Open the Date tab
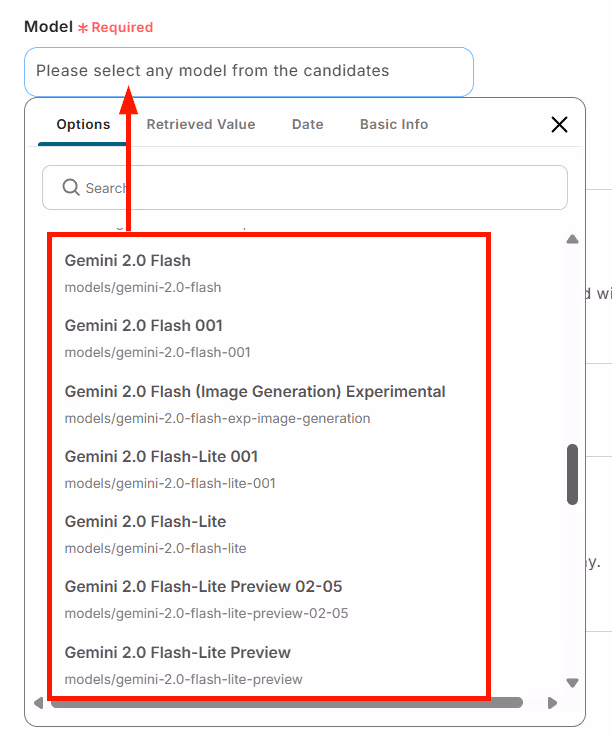 308,124
